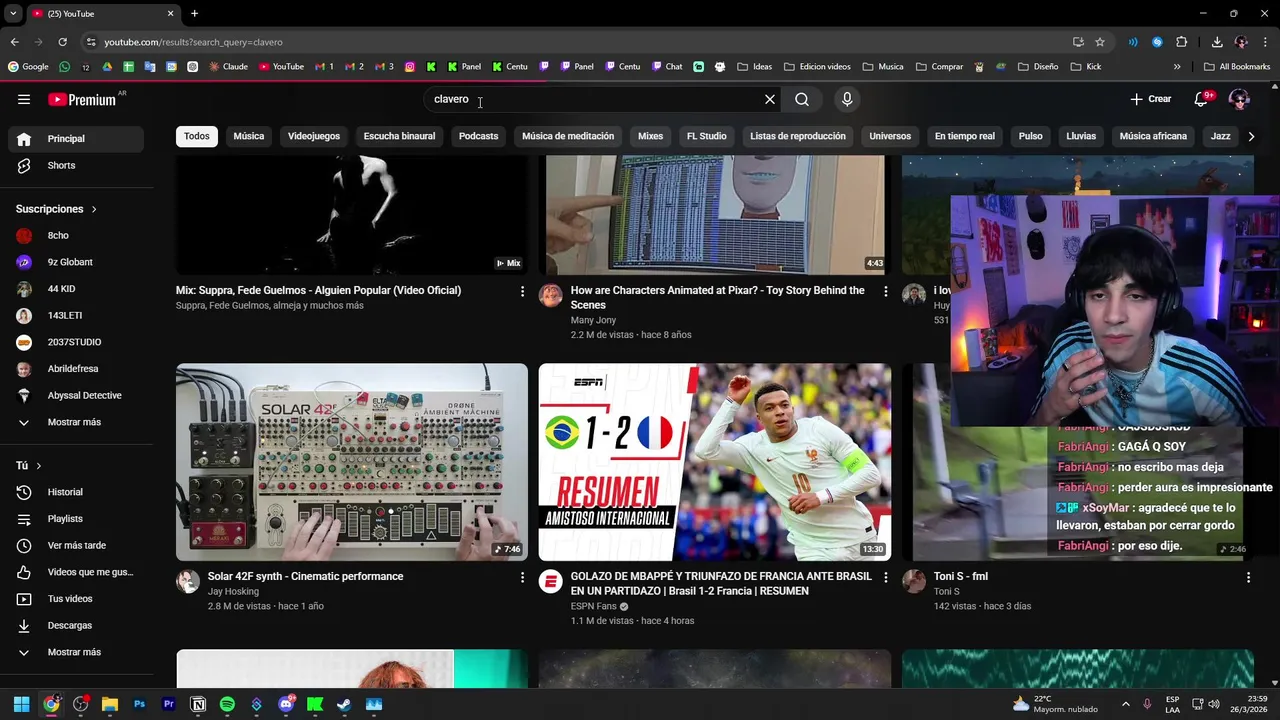Screen dimensions: 1280x720
Task: Bookmark this page with the star
Action: coord(1100,42)
